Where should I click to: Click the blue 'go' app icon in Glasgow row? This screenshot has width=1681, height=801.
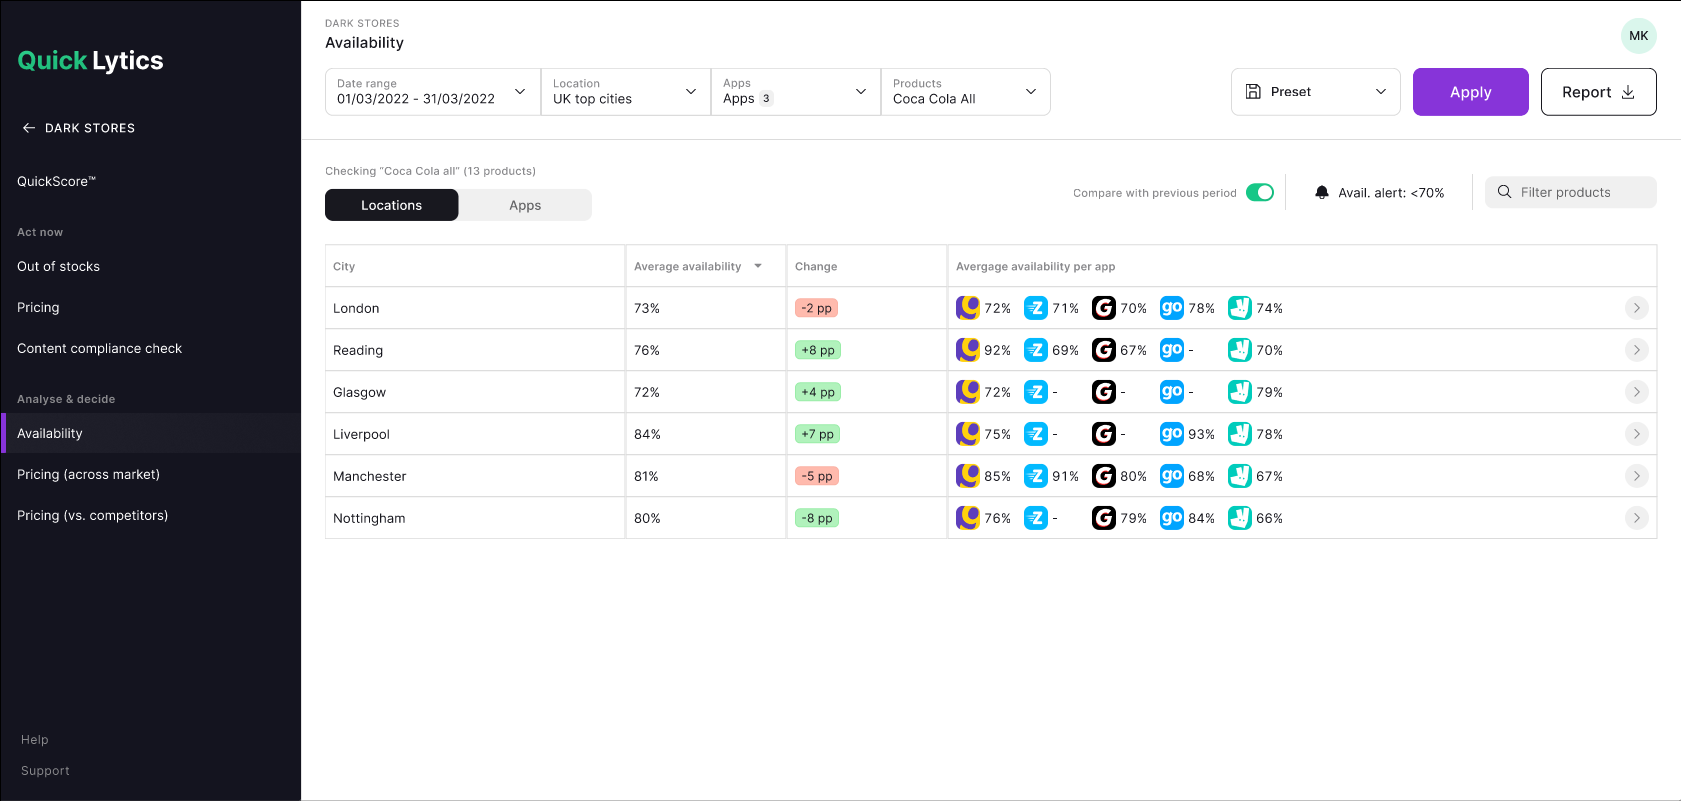[1172, 392]
